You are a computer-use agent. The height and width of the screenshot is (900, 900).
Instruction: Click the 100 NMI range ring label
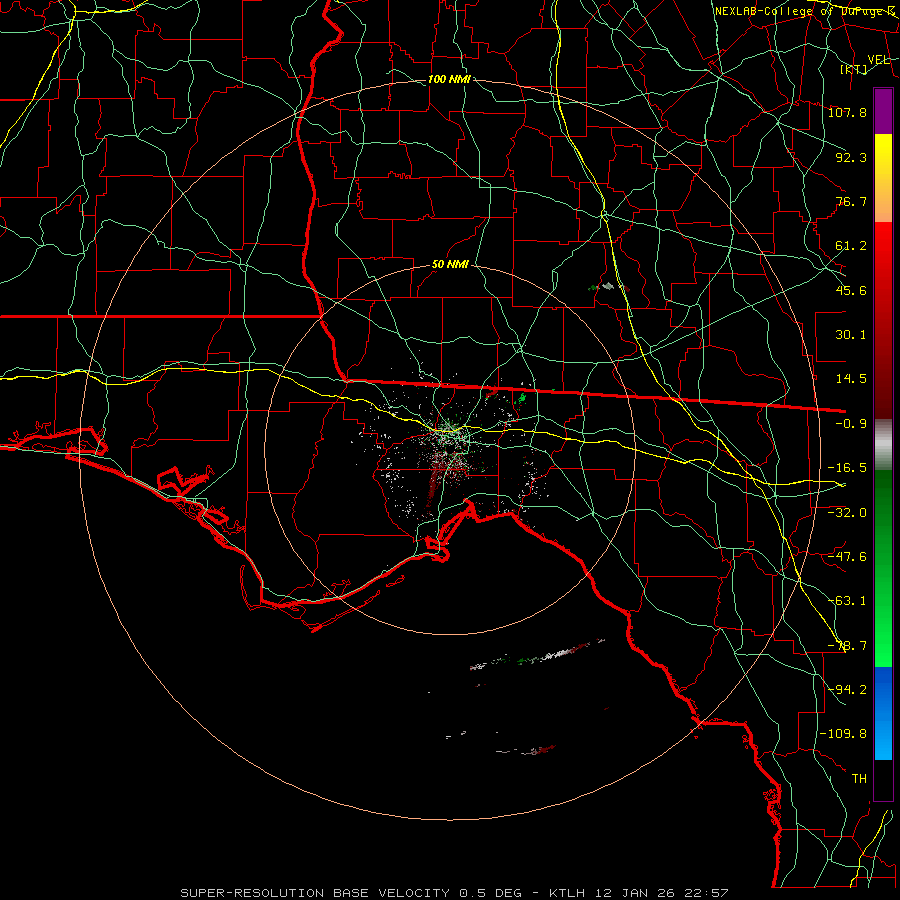coord(449,79)
